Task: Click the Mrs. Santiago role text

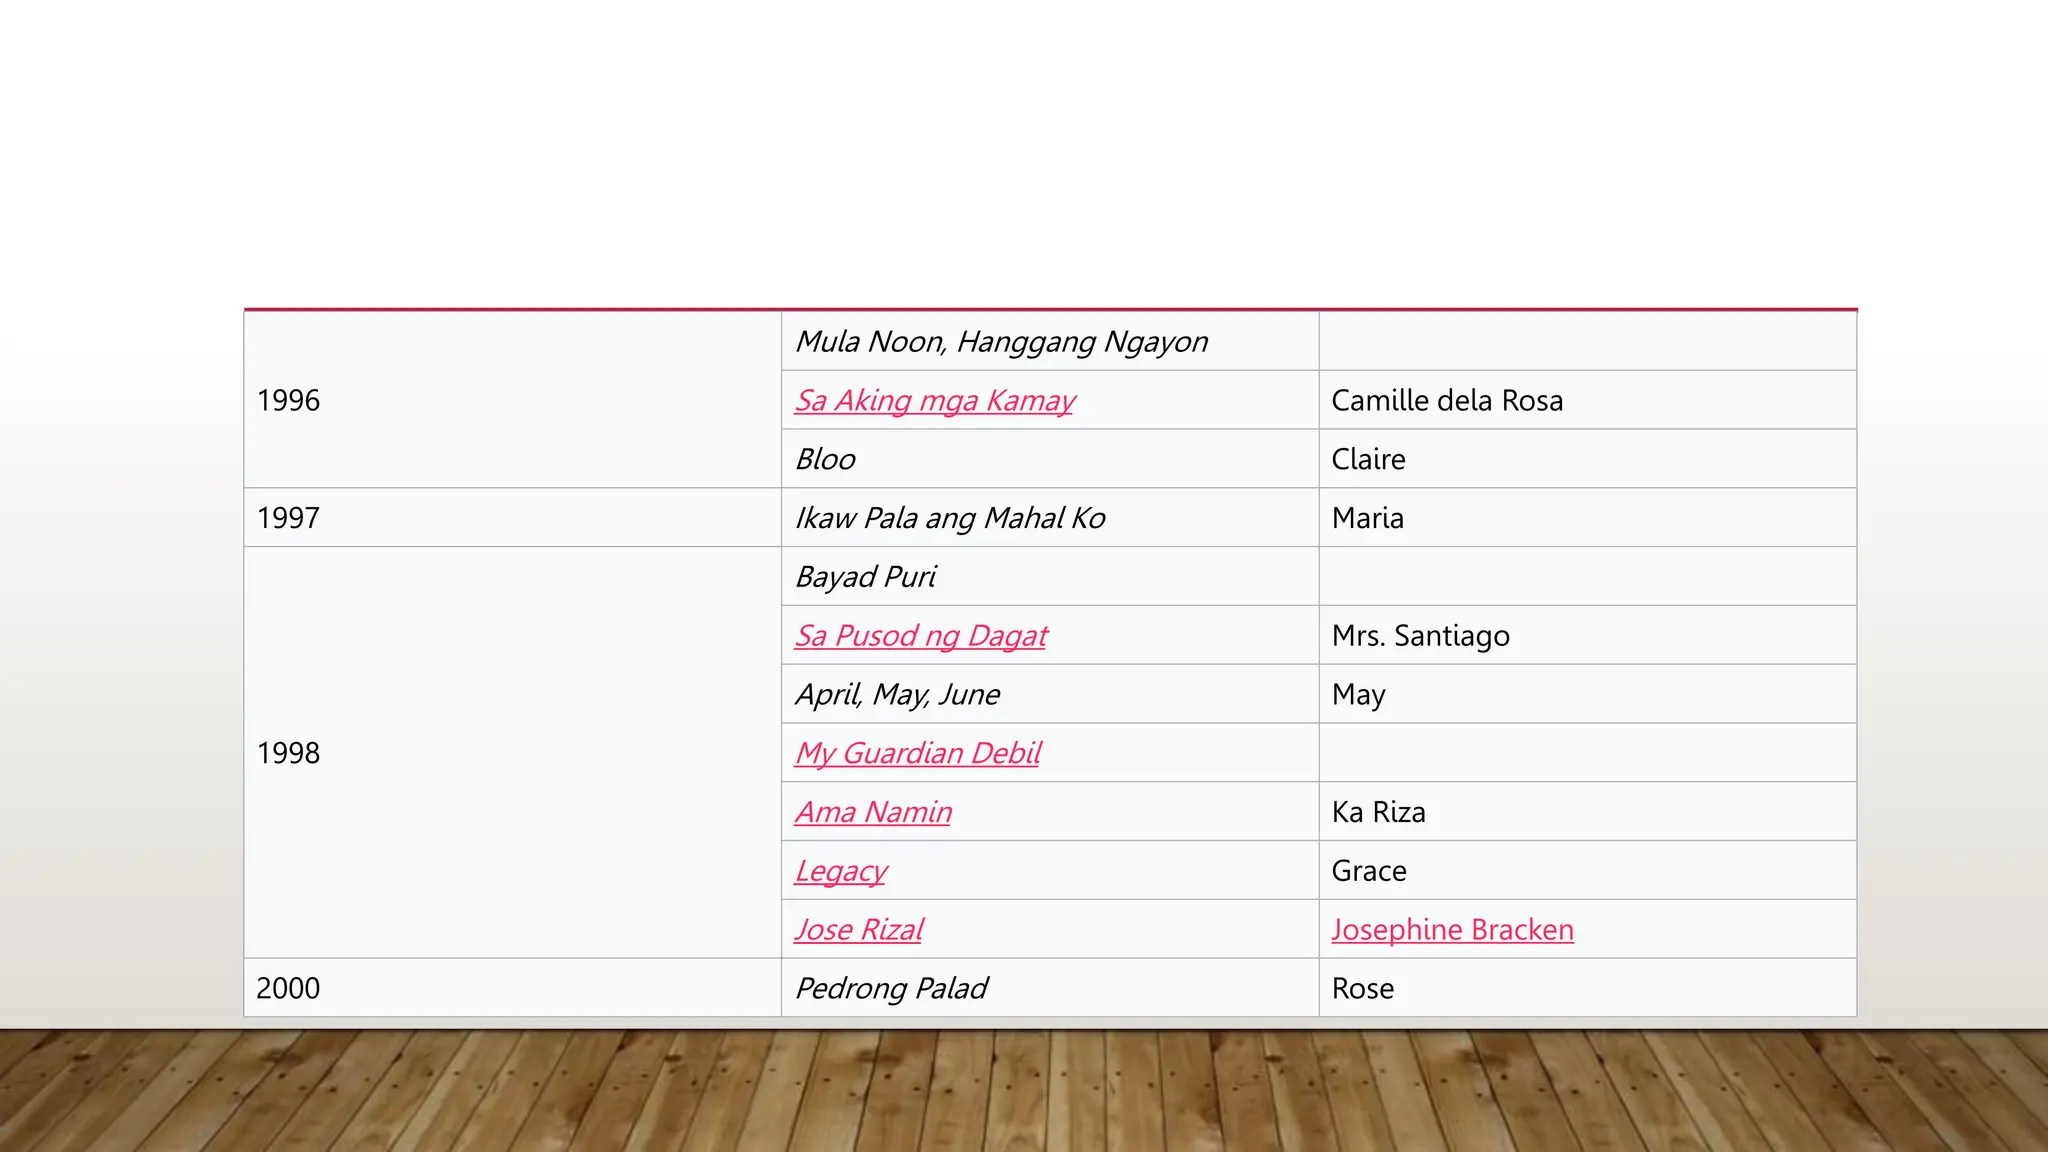Action: 1420,636
